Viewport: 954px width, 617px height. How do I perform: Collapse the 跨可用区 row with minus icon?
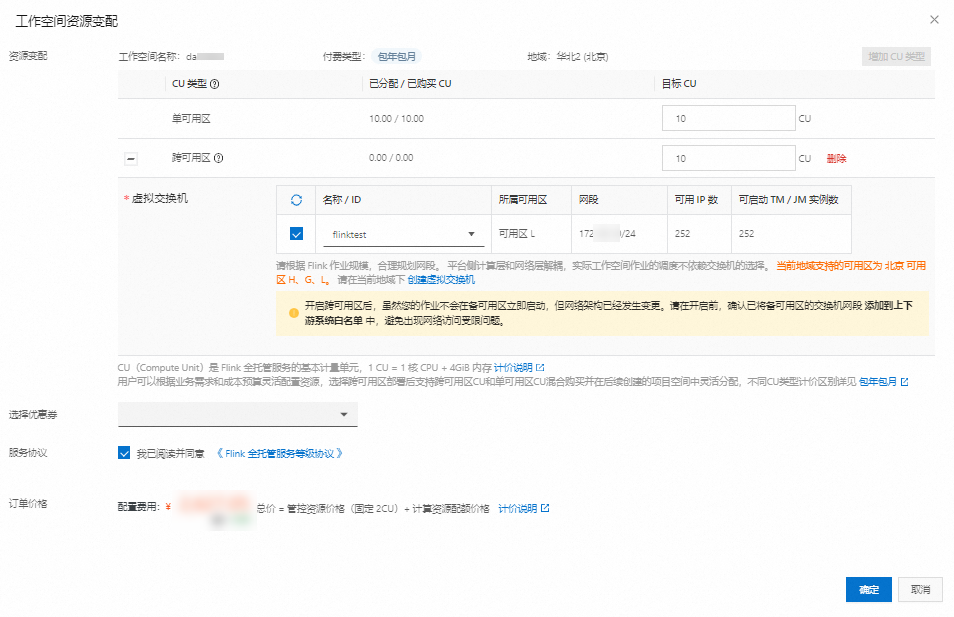pos(131,159)
